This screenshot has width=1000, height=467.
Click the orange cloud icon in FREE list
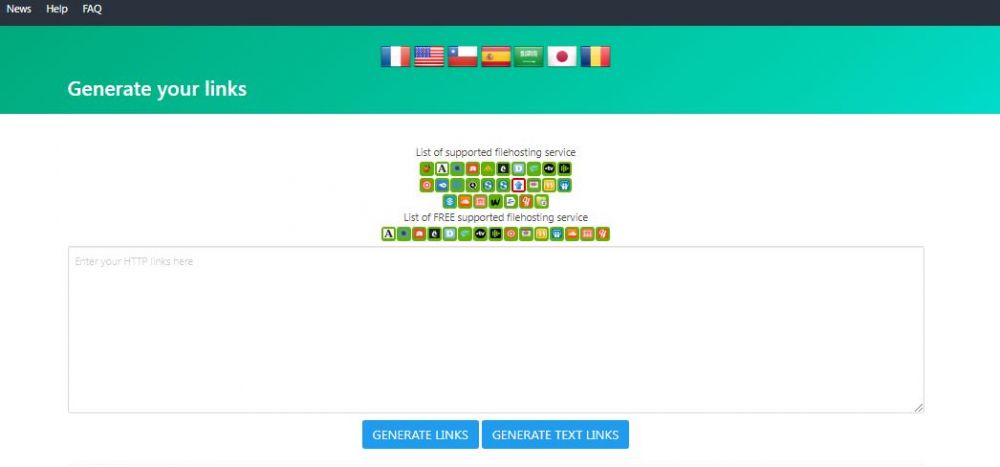click(x=572, y=234)
